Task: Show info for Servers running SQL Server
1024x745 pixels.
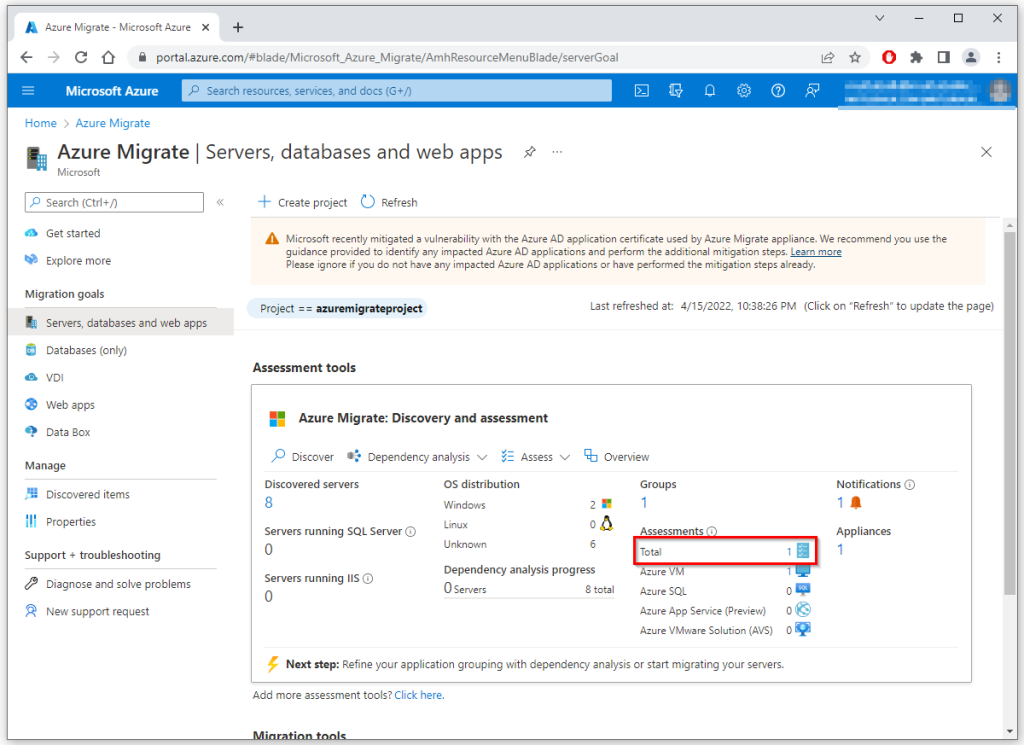Action: tap(410, 531)
